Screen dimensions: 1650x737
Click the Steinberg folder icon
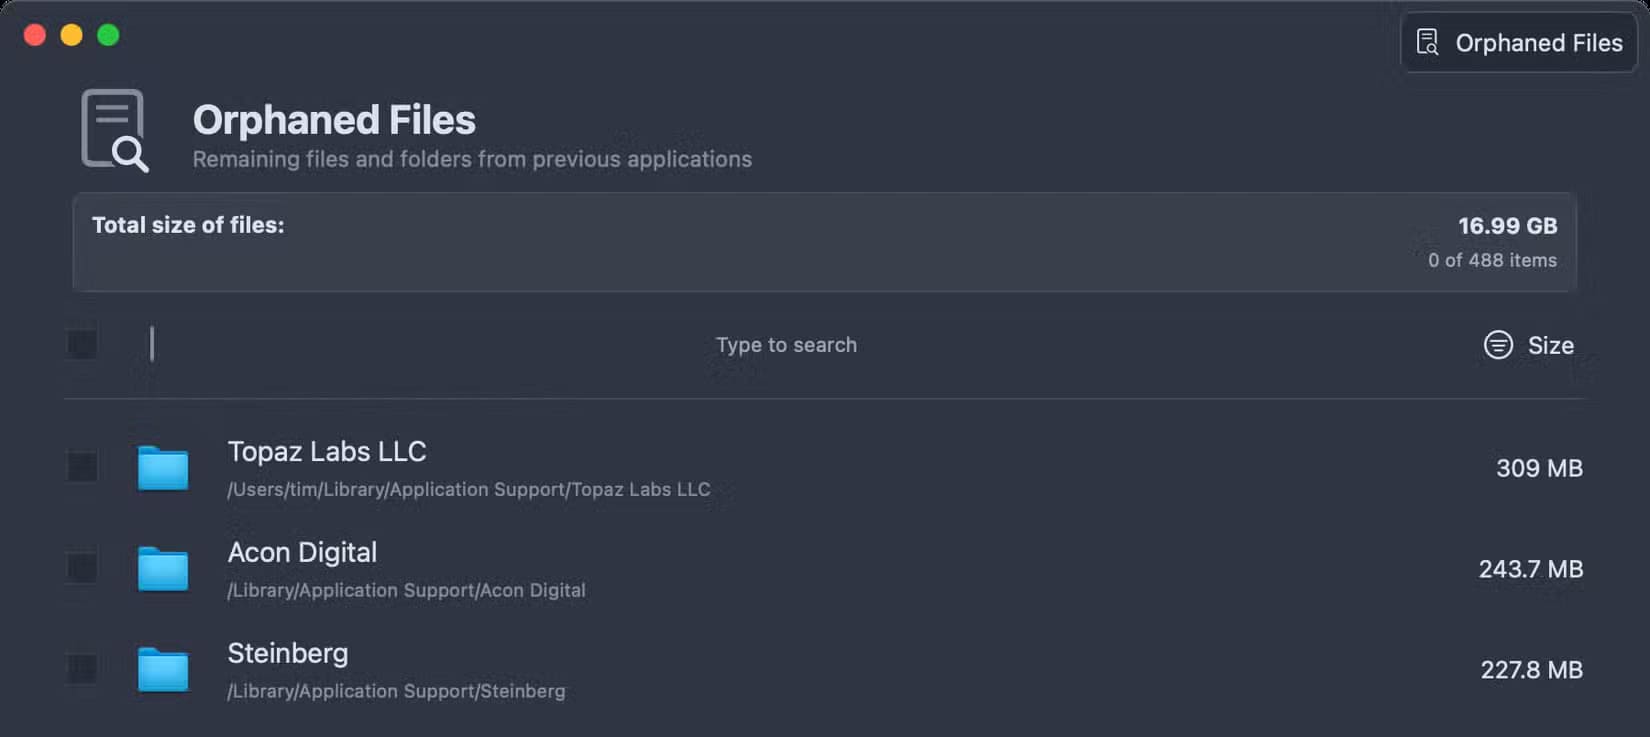(163, 670)
